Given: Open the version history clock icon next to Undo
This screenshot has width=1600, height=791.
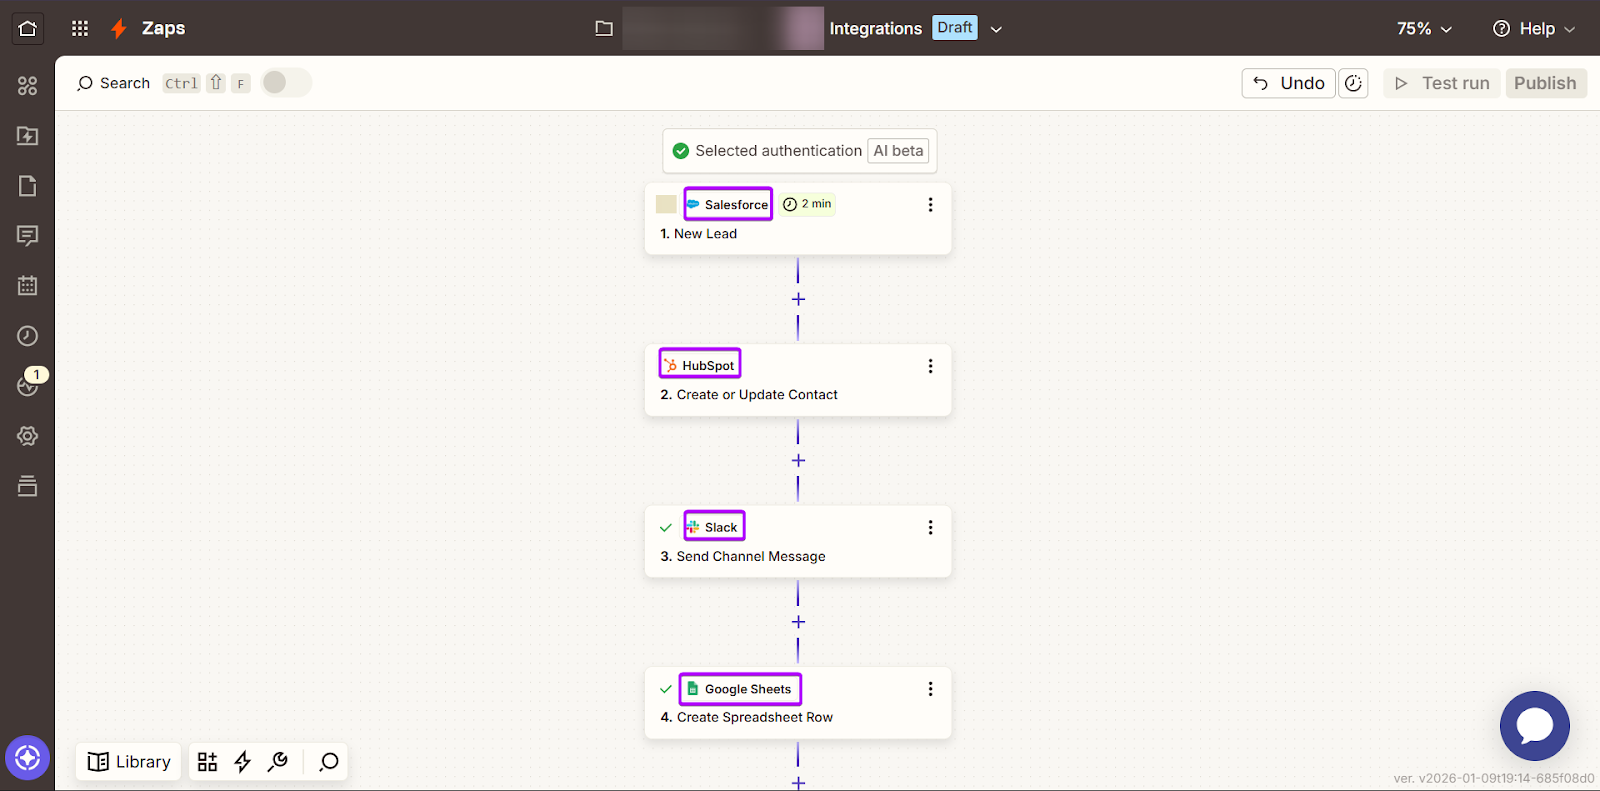Looking at the screenshot, I should 1353,83.
